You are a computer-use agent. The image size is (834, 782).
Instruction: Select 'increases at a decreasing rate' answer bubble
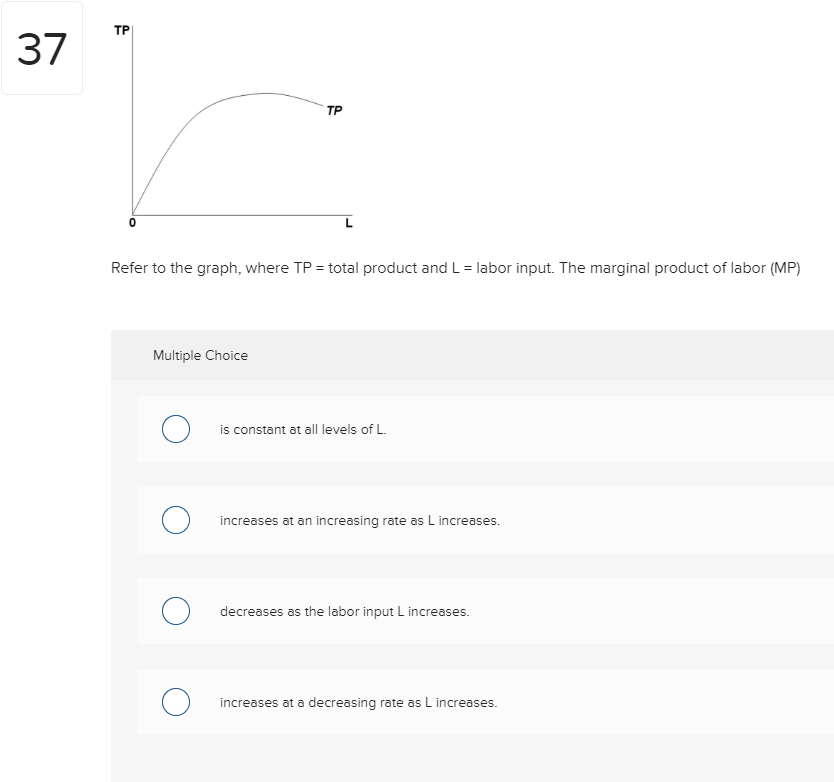click(176, 702)
